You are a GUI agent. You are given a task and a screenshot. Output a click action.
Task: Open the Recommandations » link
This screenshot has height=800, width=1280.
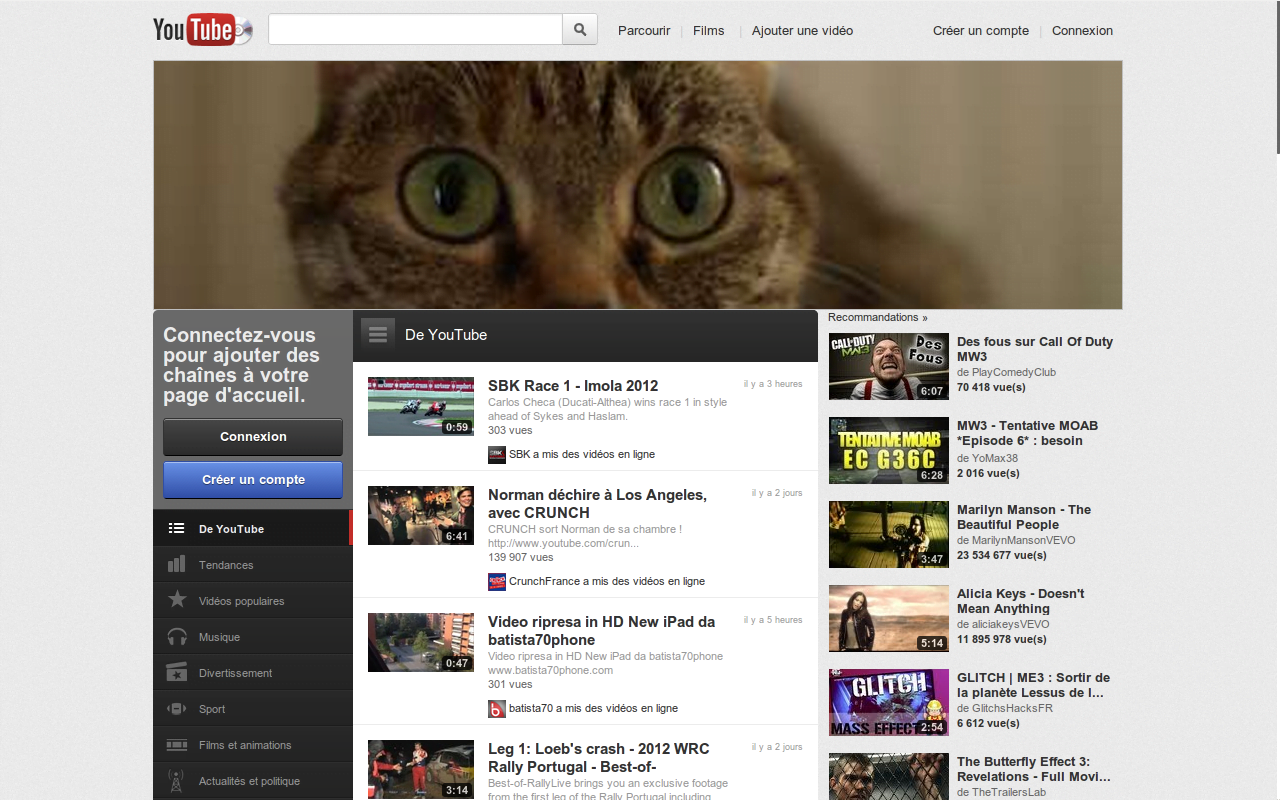878,317
